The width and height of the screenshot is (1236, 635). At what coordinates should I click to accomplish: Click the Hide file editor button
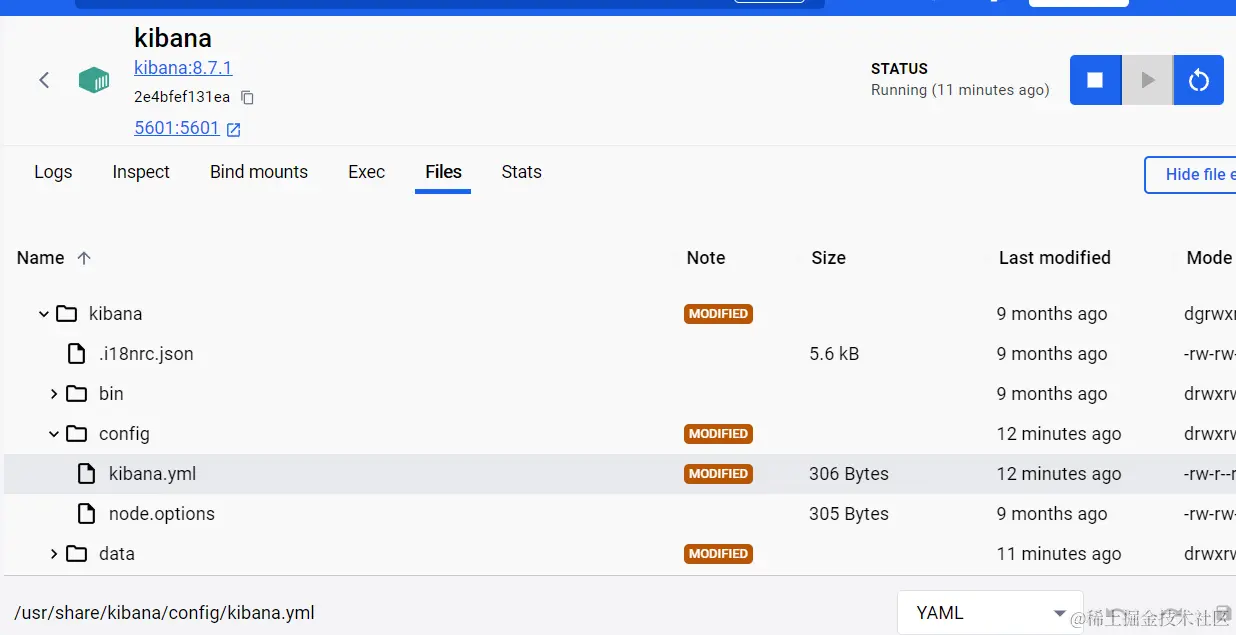click(x=1190, y=174)
